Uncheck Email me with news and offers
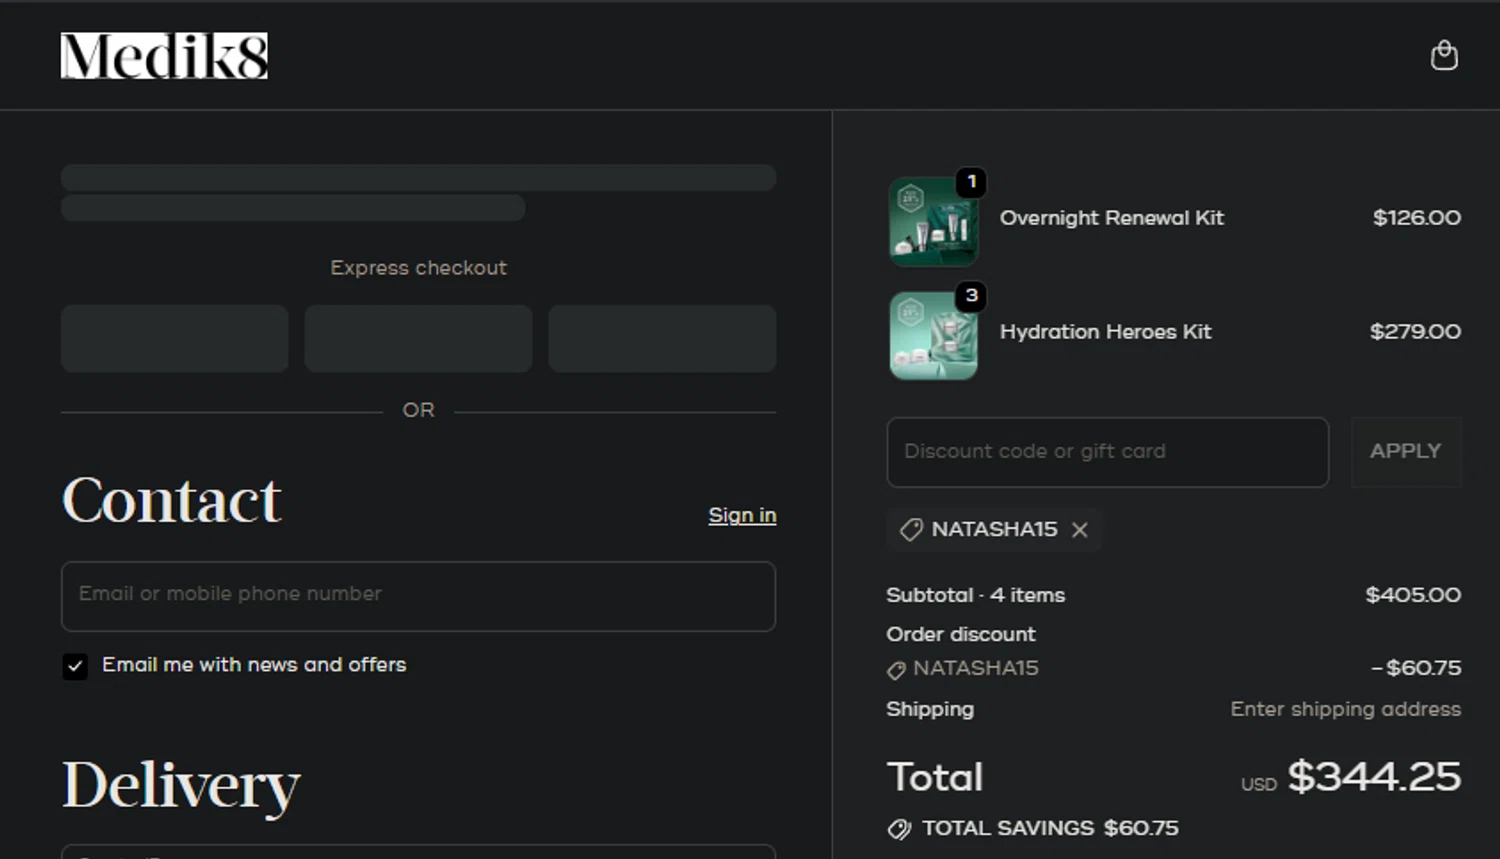 point(75,666)
